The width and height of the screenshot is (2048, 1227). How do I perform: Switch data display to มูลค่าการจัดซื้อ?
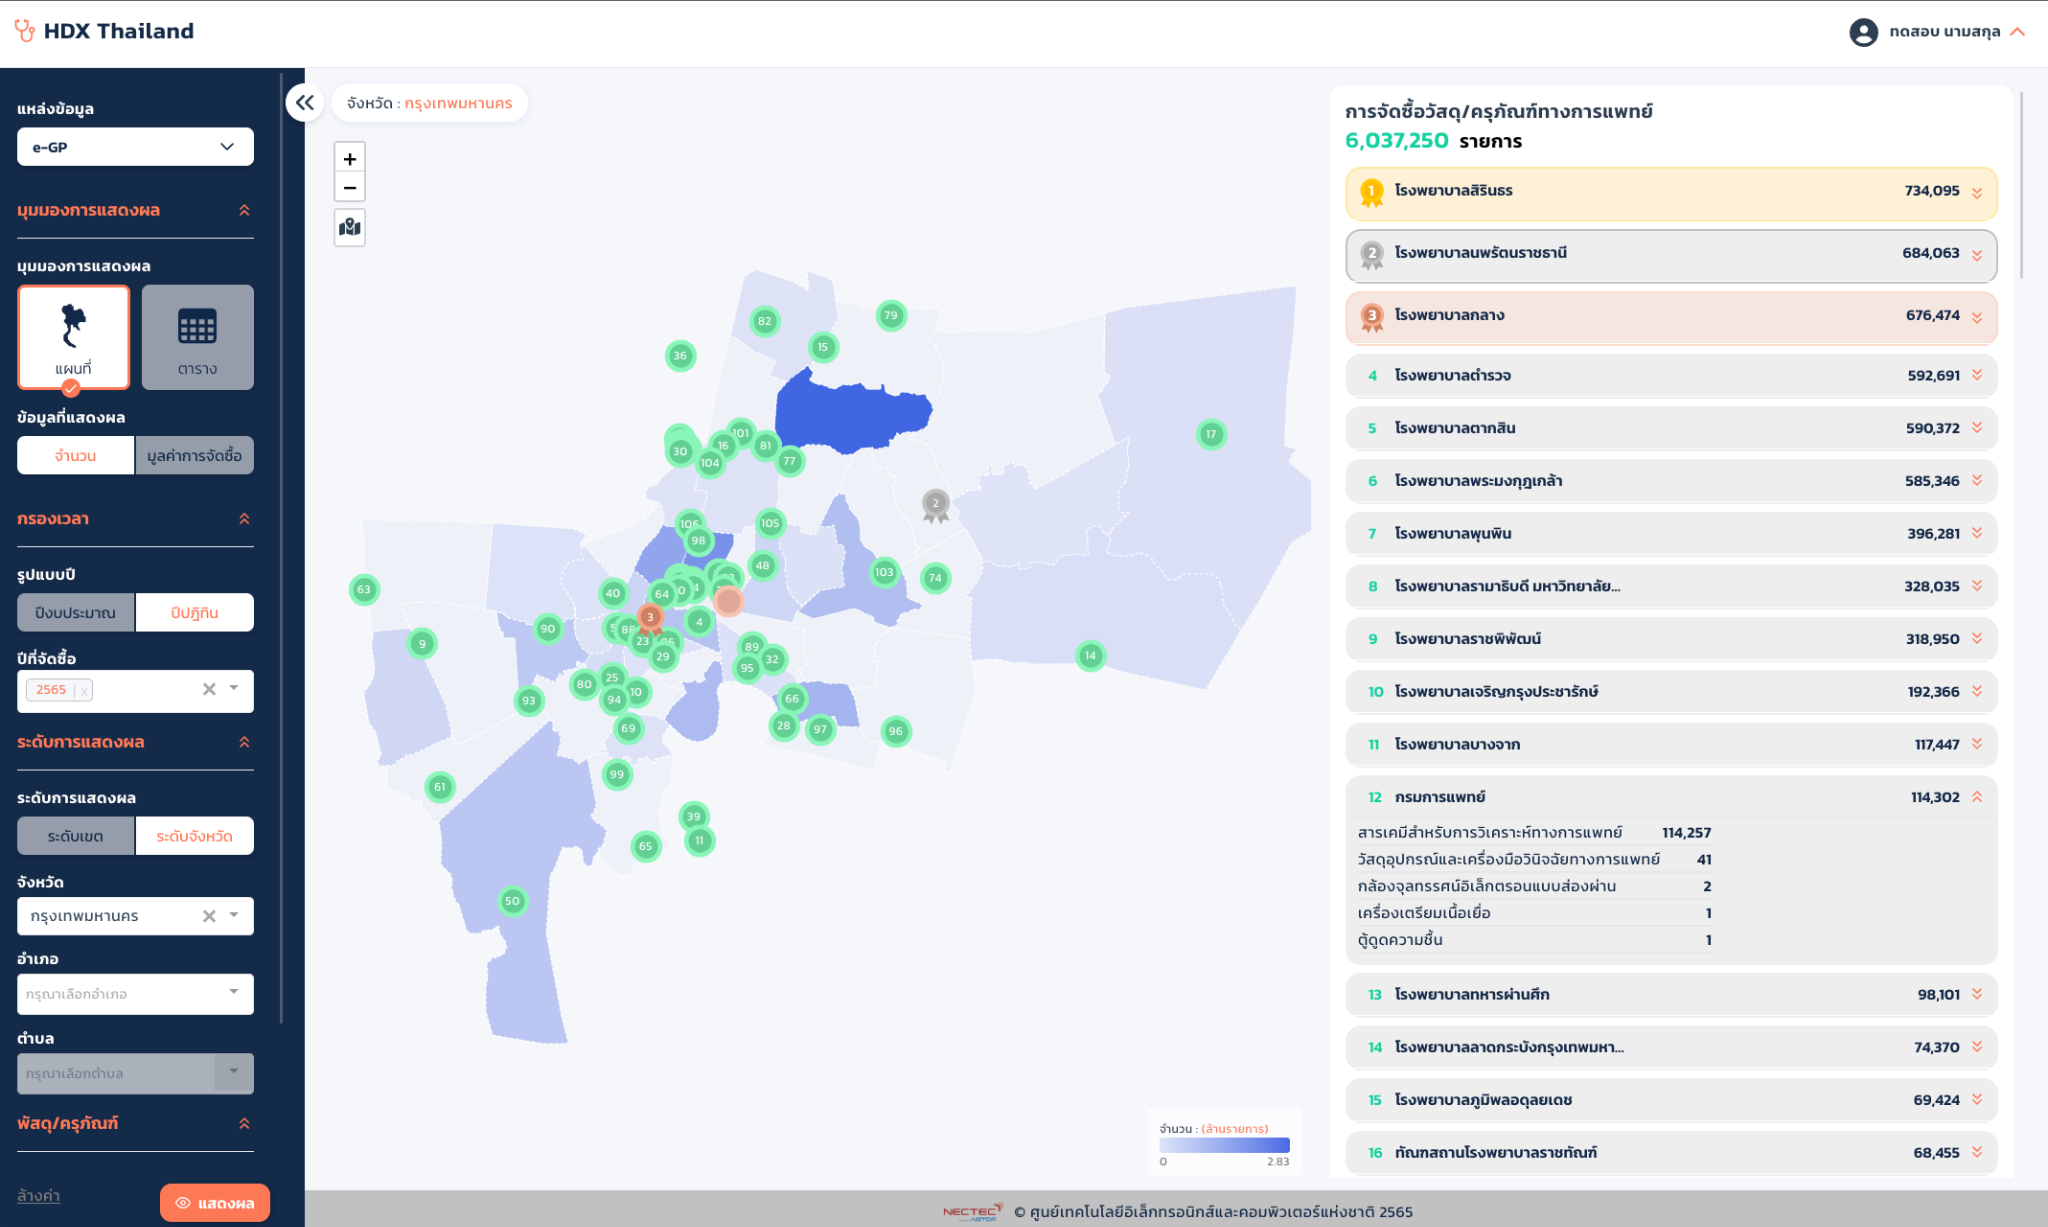pyautogui.click(x=194, y=455)
